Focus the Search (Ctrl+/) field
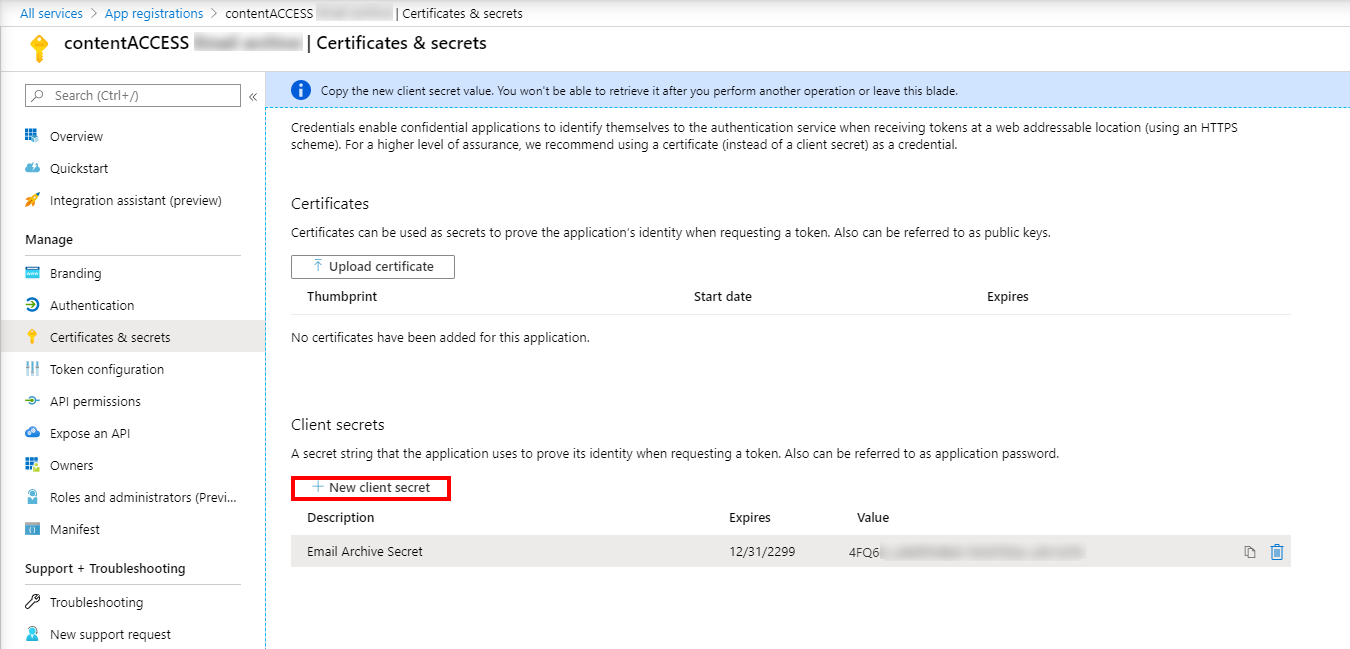 click(133, 95)
